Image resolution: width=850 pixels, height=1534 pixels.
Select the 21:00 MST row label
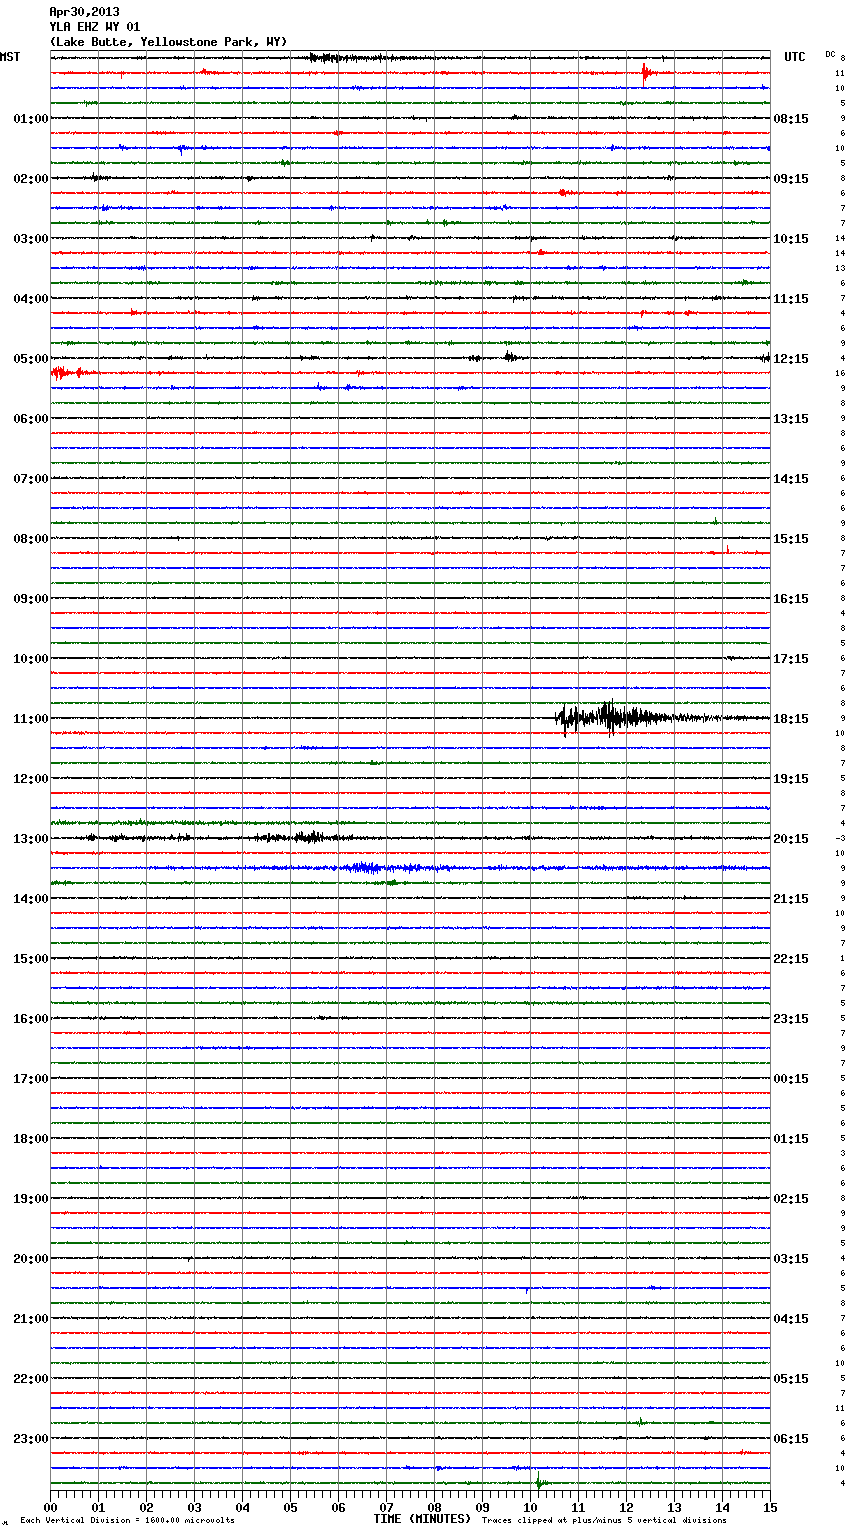(31, 1319)
